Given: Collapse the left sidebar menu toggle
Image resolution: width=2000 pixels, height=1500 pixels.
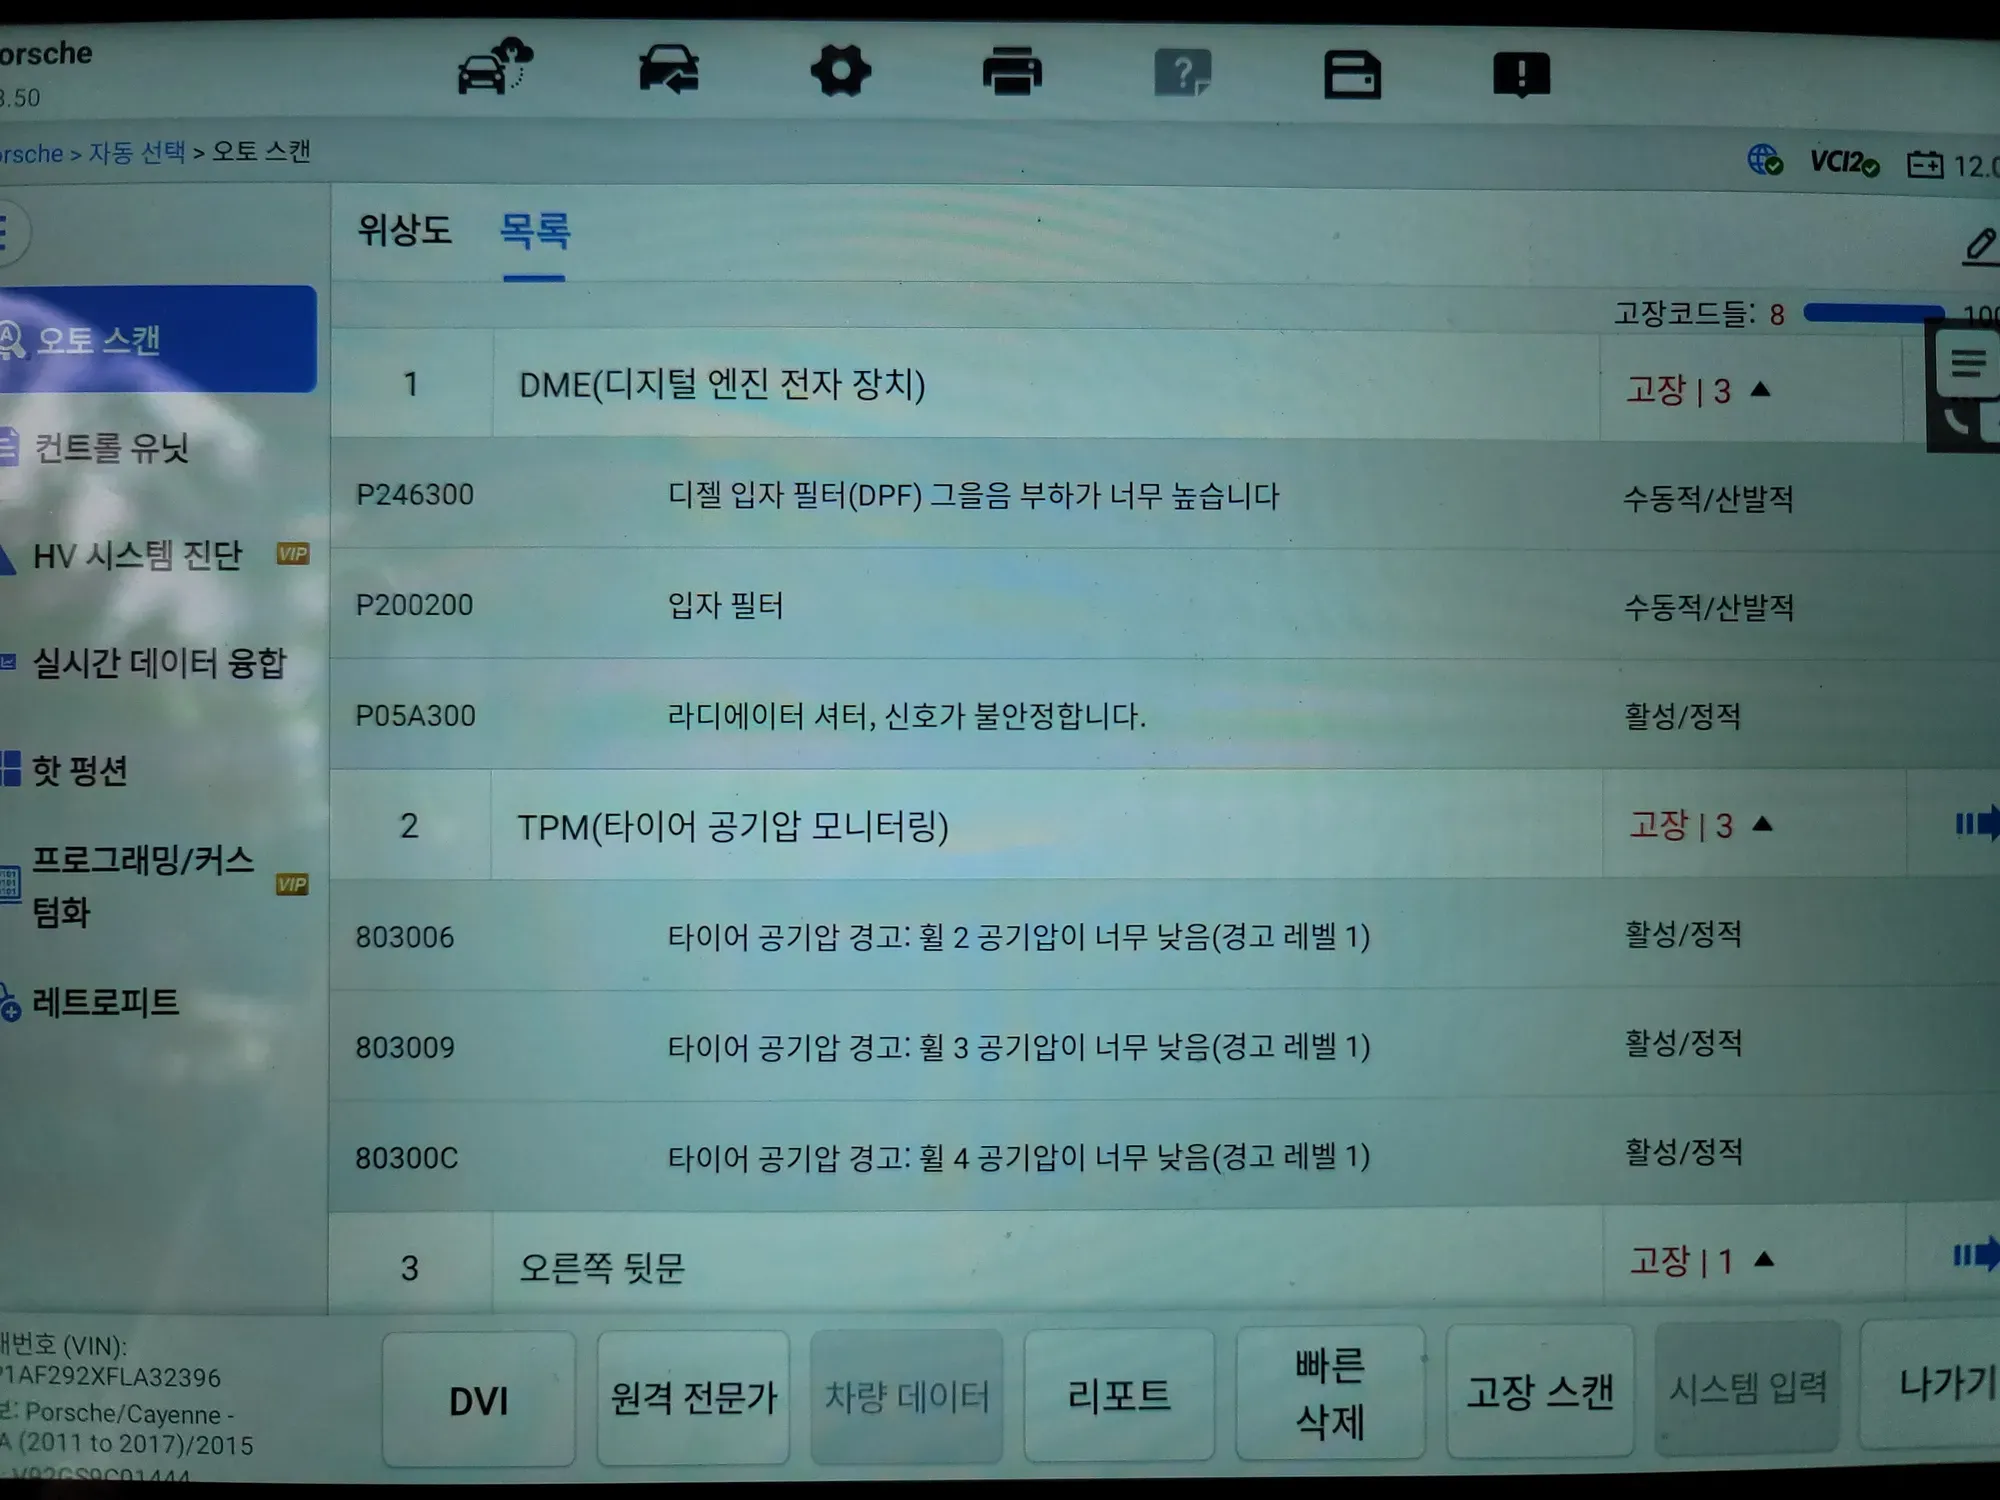Looking at the screenshot, I should pyautogui.click(x=10, y=232).
